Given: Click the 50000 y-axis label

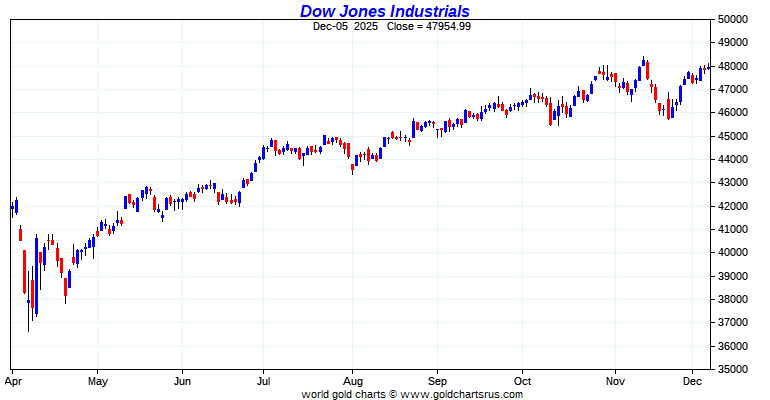Looking at the screenshot, I should [733, 19].
